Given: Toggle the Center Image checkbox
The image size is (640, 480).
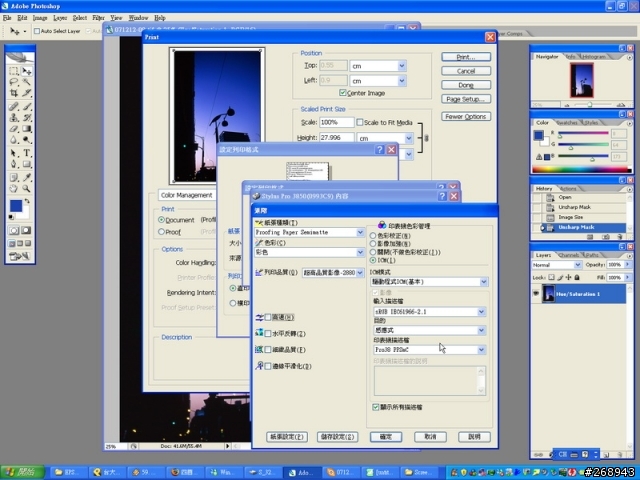Looking at the screenshot, I should pos(342,93).
